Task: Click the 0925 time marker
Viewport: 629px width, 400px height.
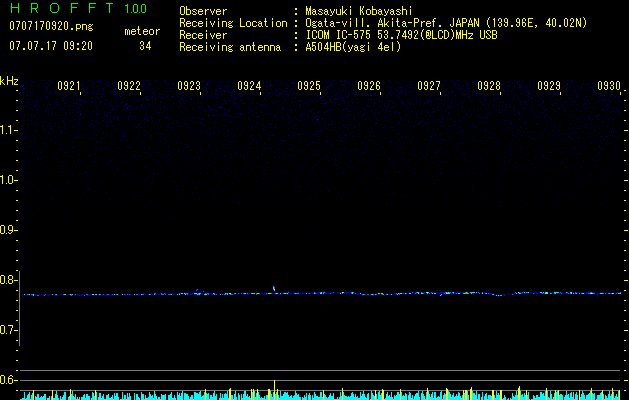Action: point(309,86)
